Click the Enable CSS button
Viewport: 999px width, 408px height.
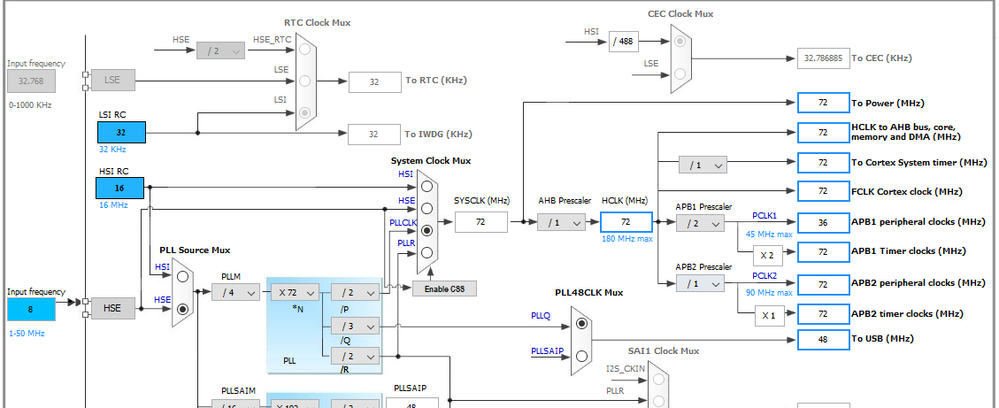(x=444, y=289)
